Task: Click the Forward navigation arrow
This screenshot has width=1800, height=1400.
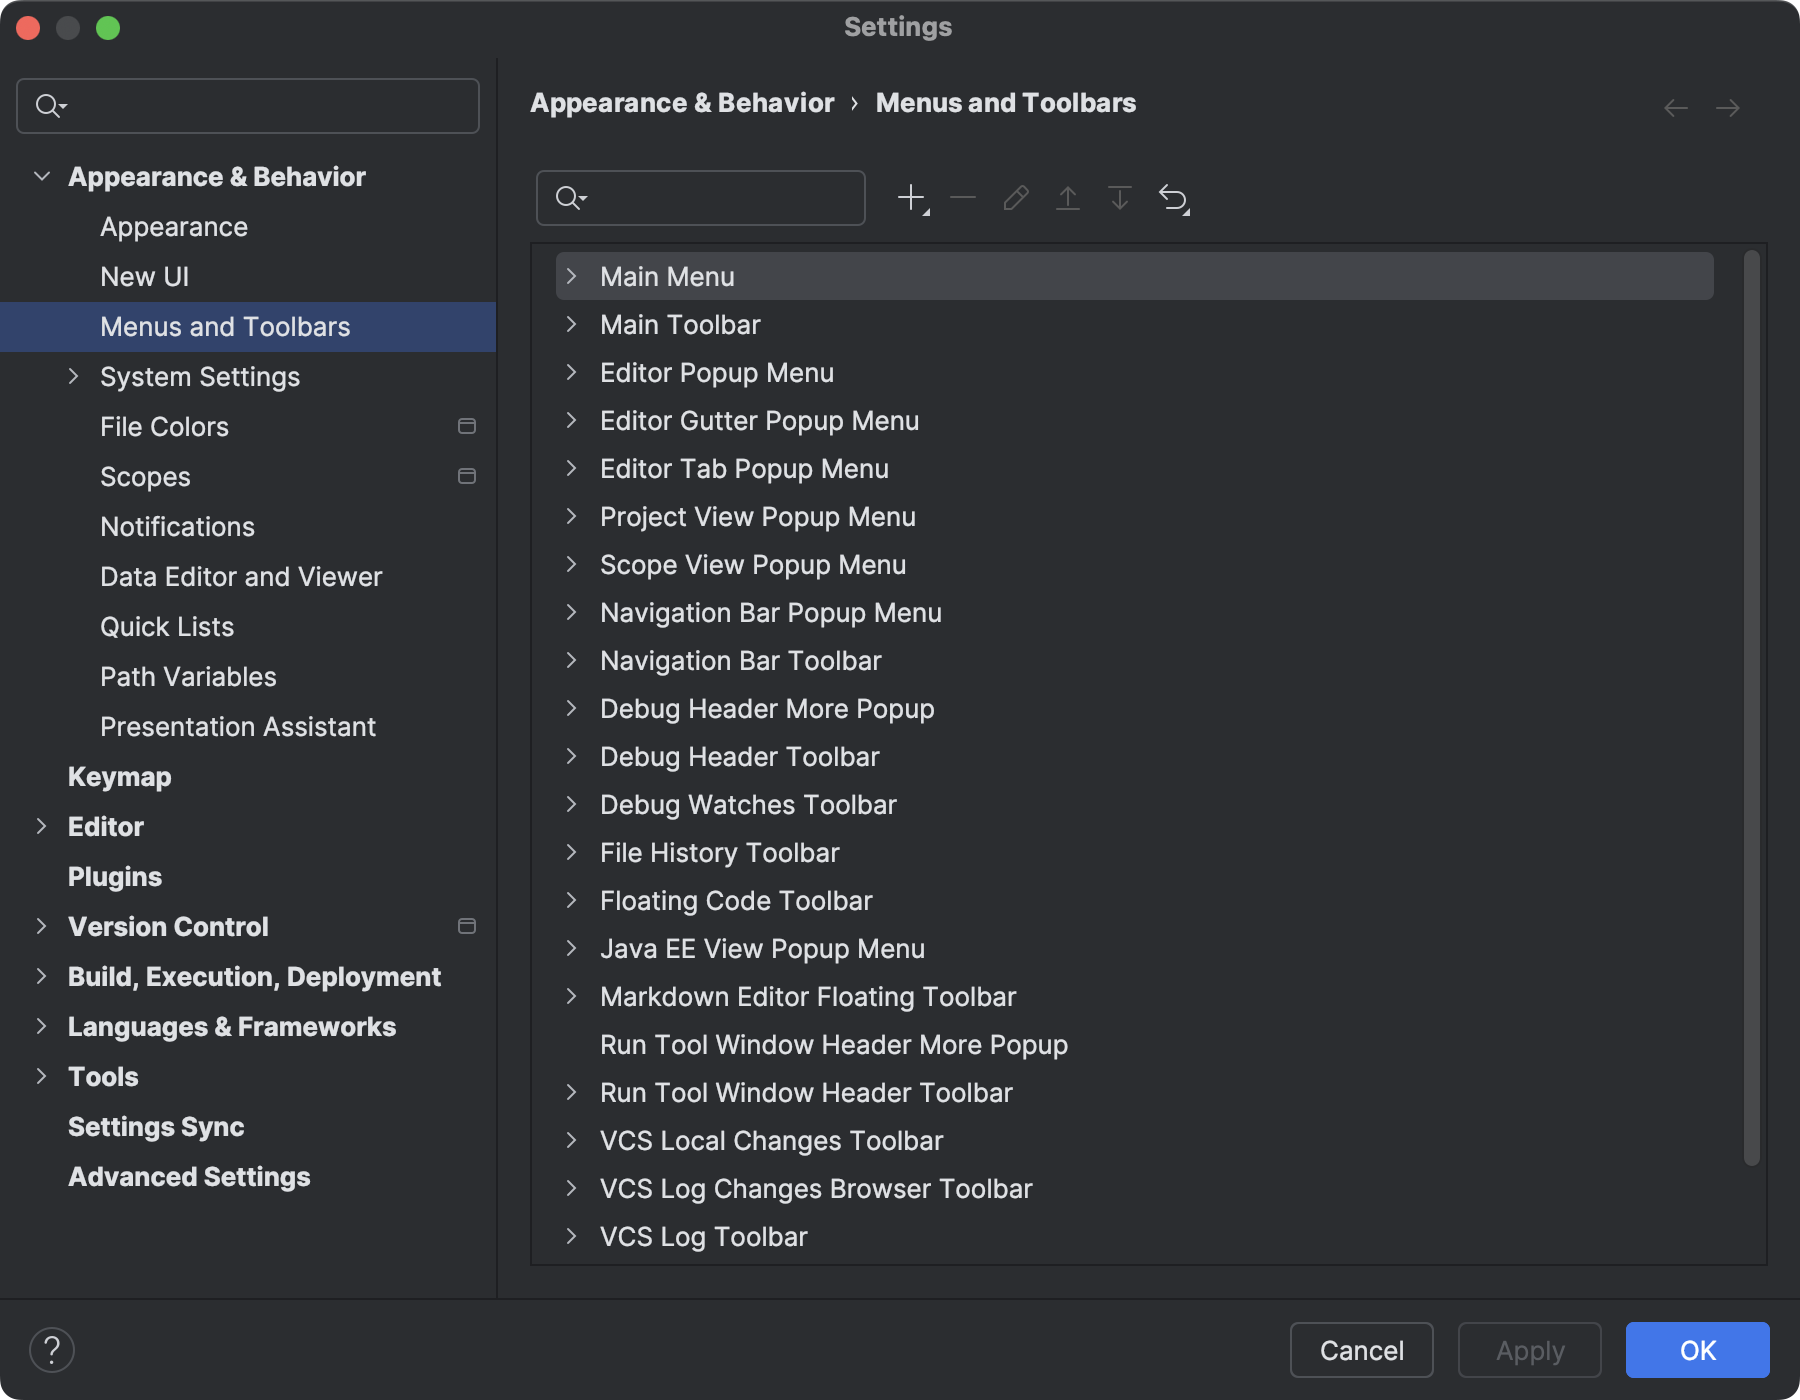Action: click(x=1728, y=107)
